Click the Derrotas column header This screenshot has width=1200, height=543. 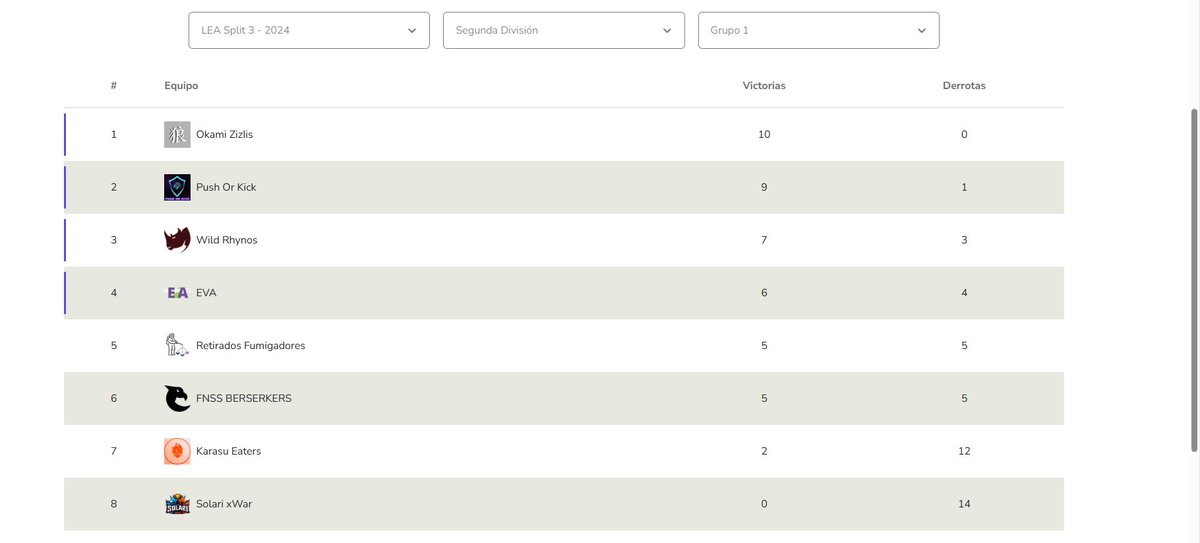tap(964, 86)
